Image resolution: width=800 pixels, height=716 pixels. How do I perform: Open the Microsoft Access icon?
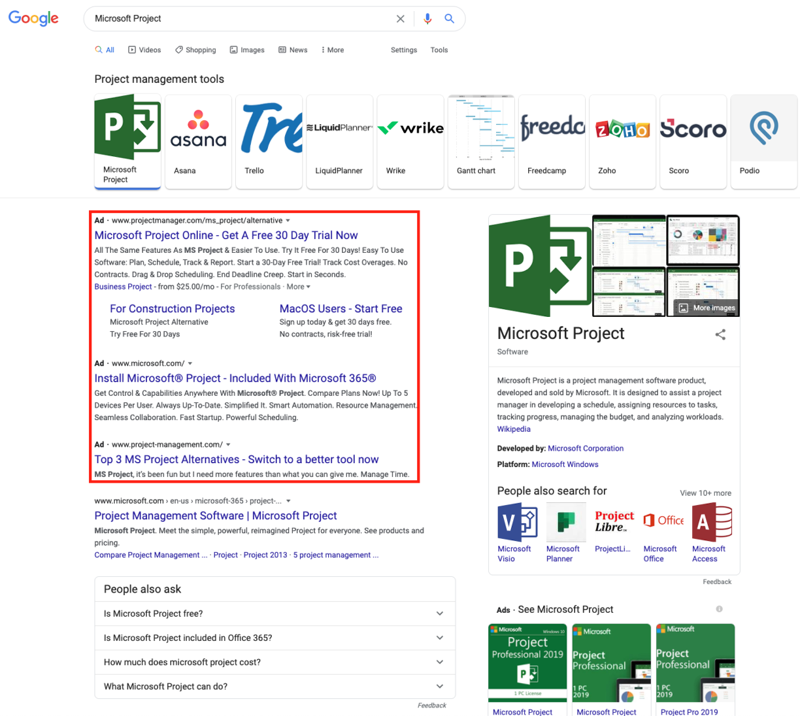point(712,522)
